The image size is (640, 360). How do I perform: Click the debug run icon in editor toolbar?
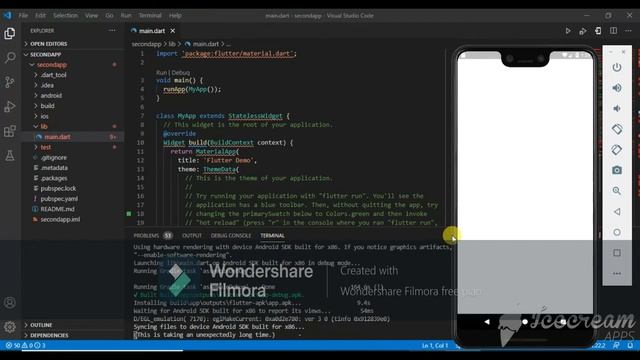pos(583,31)
